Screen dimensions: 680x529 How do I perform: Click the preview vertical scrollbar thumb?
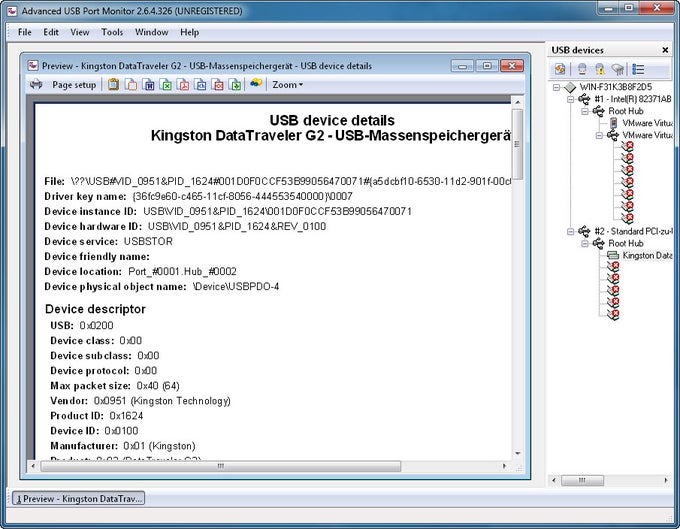[x=517, y=144]
